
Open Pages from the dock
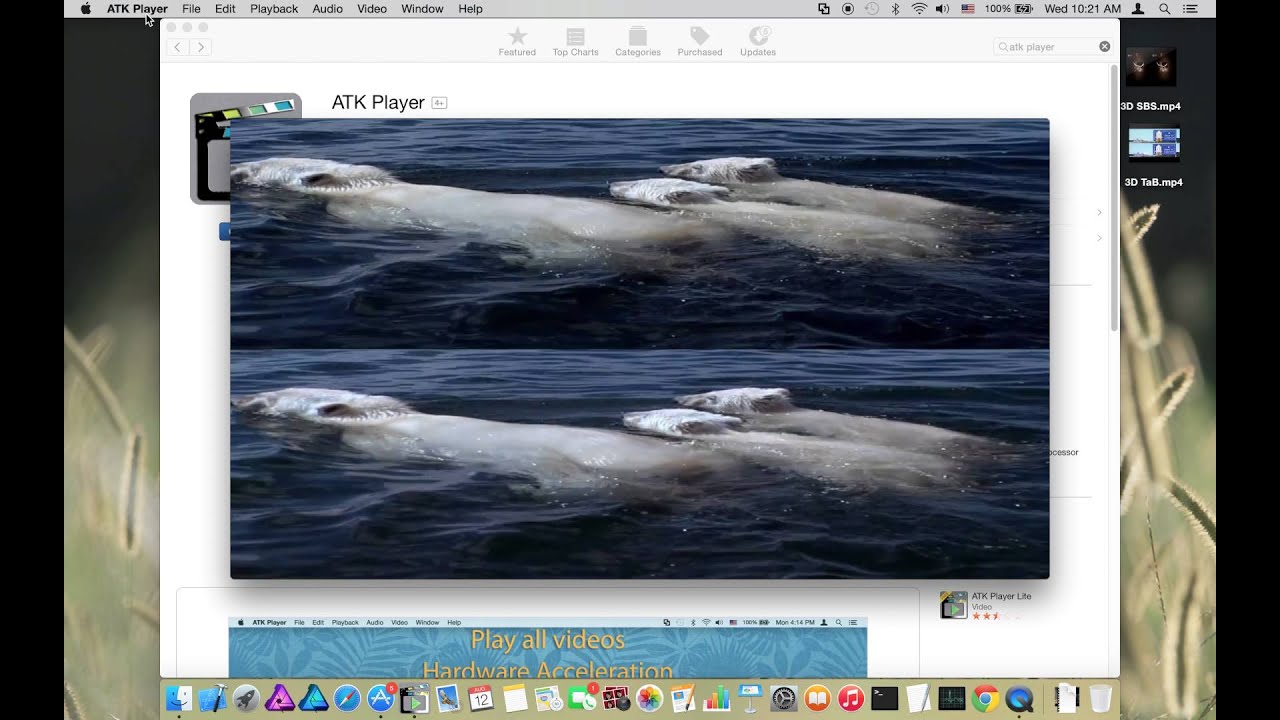pos(683,699)
